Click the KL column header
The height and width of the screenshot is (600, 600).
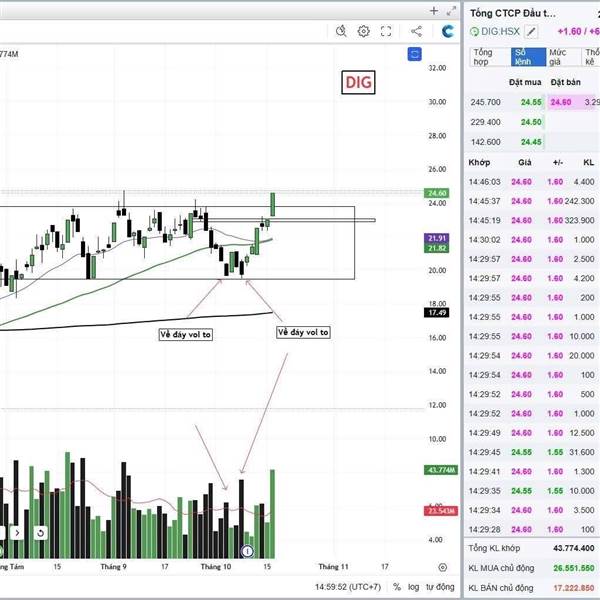tap(588, 162)
